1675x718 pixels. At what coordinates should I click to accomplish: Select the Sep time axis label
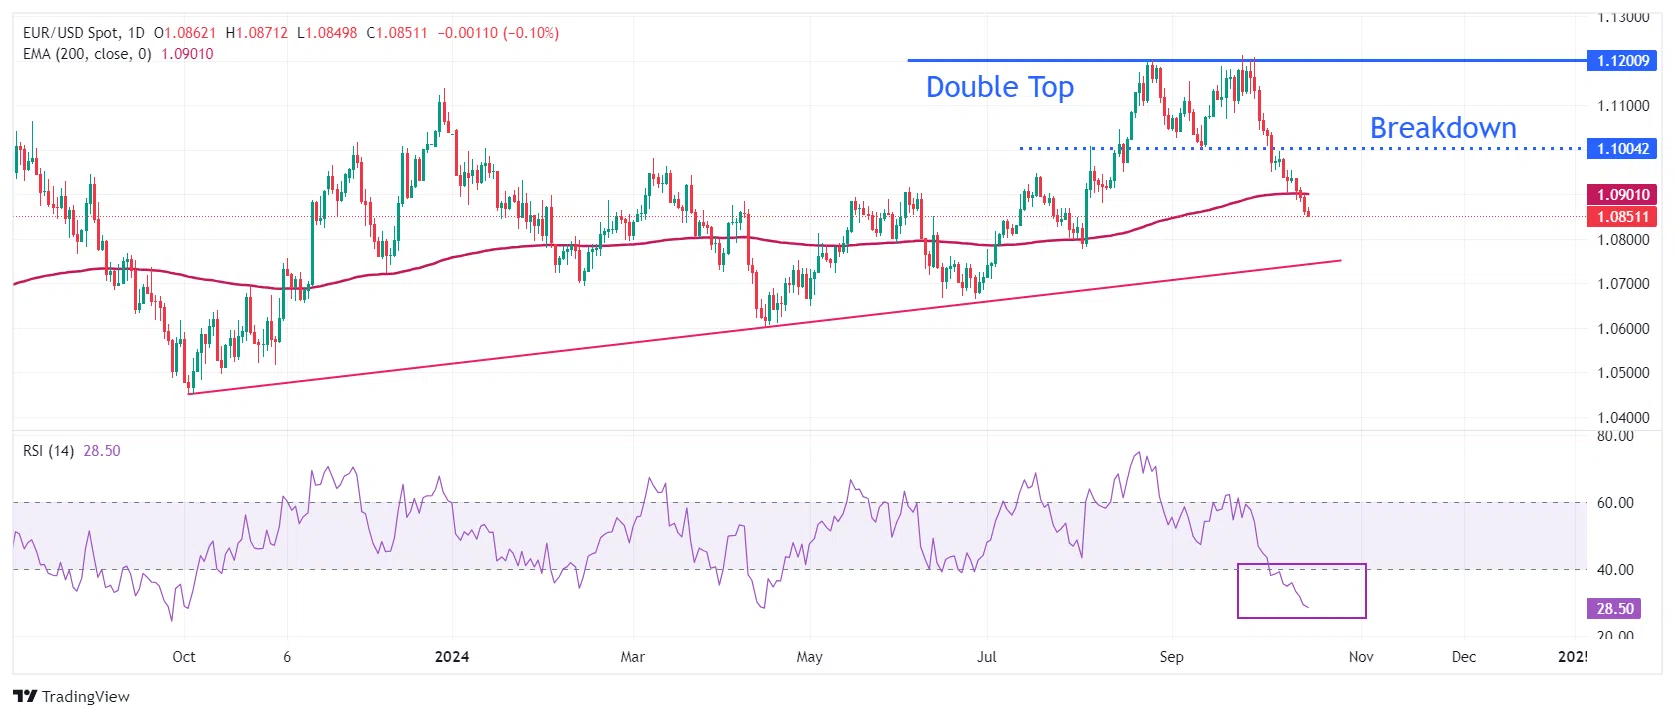tap(1171, 657)
